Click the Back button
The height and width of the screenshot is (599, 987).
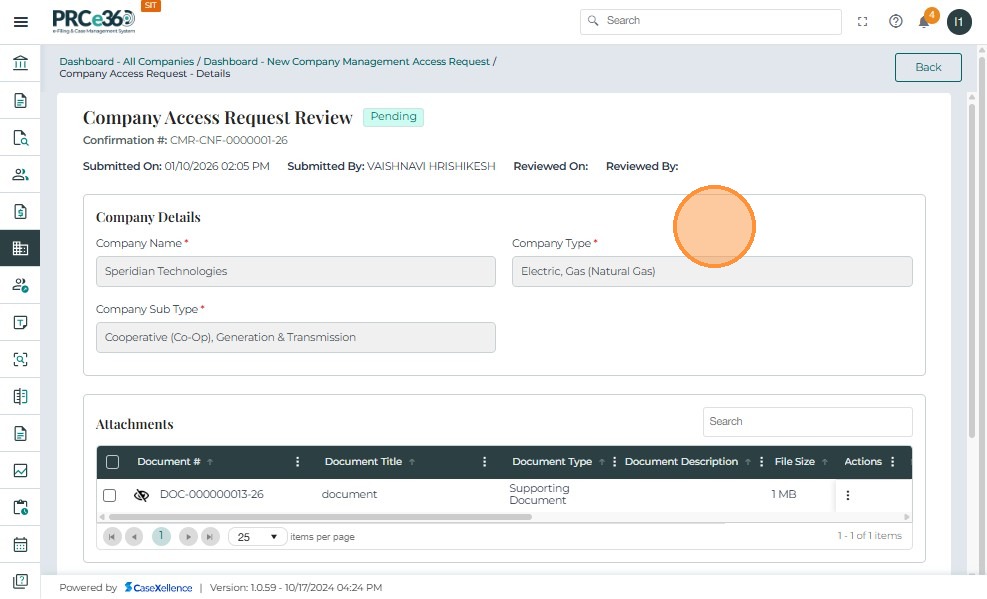tap(927, 67)
